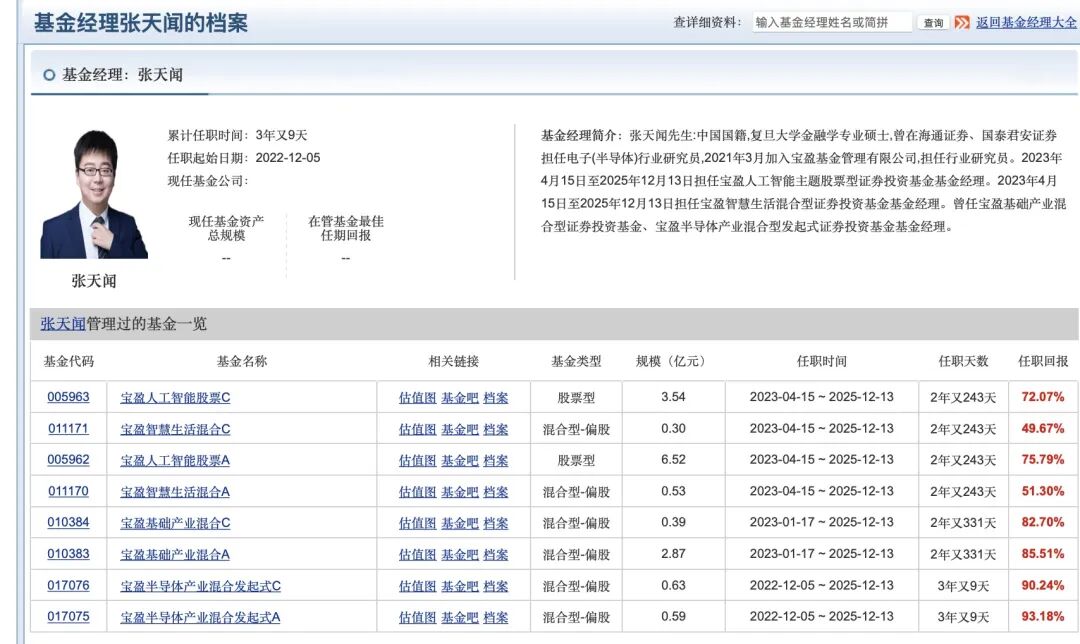Open 估值图 for fund 005962
This screenshot has height=644, width=1080.
(417, 460)
